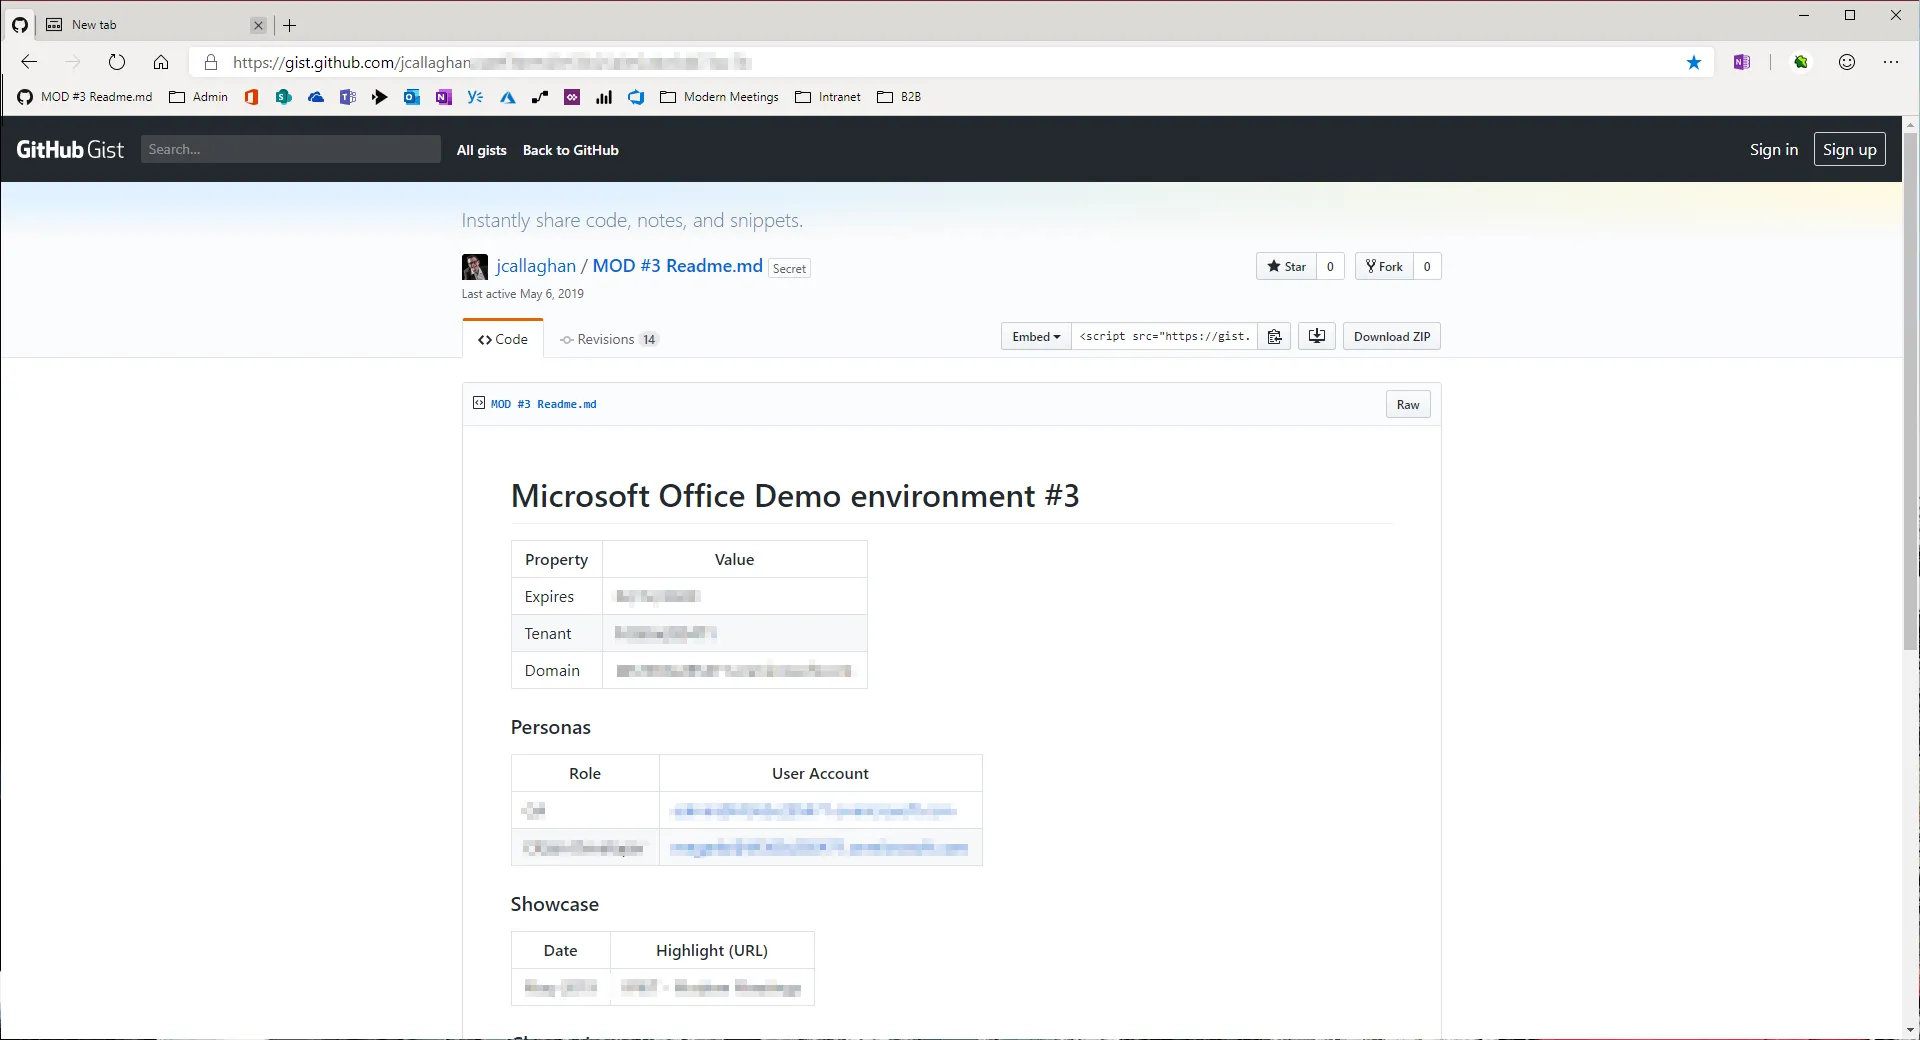Click the GitHub Gist logo
The height and width of the screenshot is (1040, 1920).
(x=70, y=149)
